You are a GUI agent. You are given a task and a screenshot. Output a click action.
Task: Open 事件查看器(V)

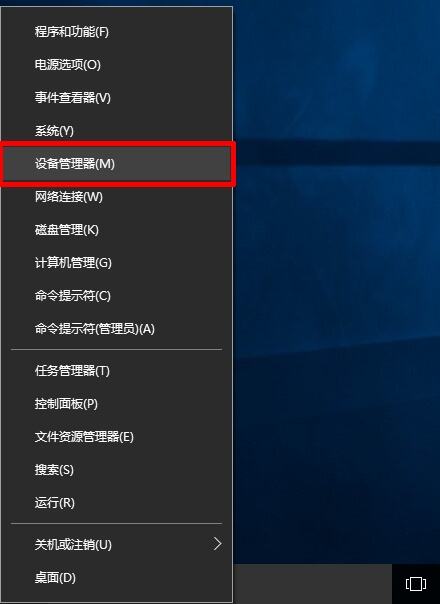pyautogui.click(x=116, y=97)
